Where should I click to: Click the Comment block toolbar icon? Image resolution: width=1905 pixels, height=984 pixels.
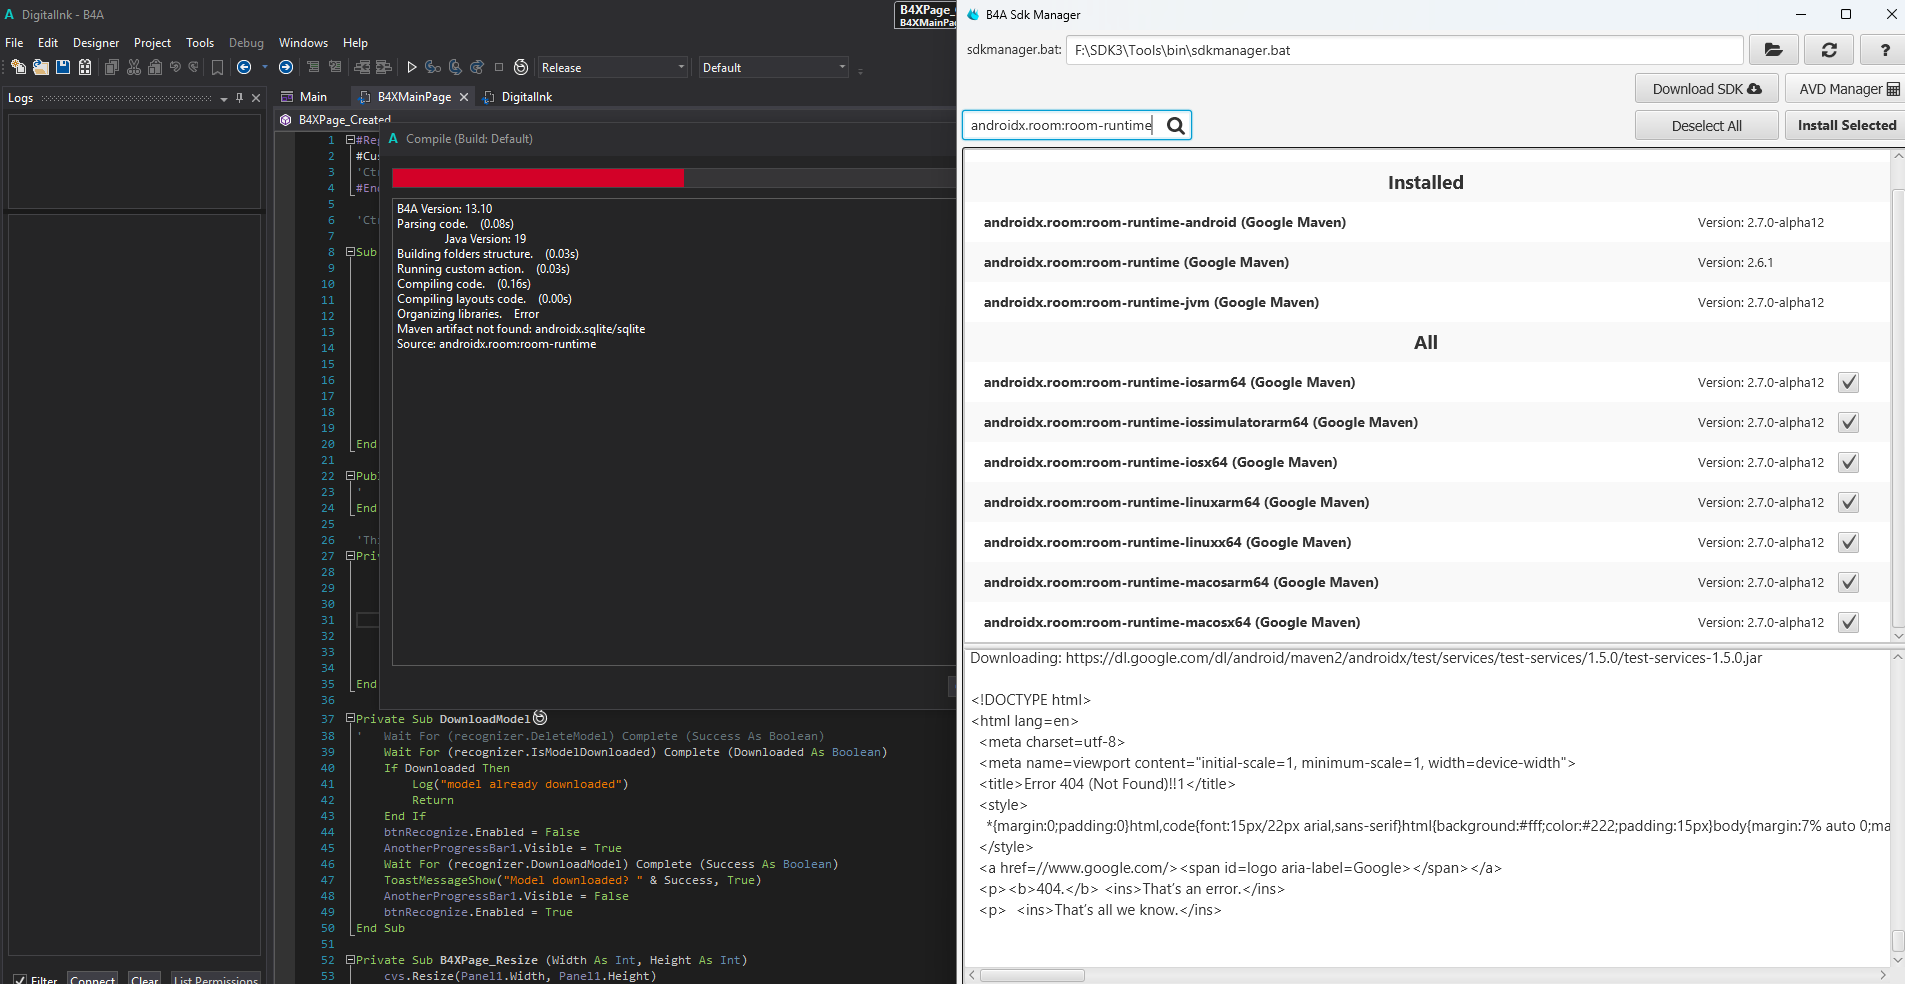coord(313,67)
